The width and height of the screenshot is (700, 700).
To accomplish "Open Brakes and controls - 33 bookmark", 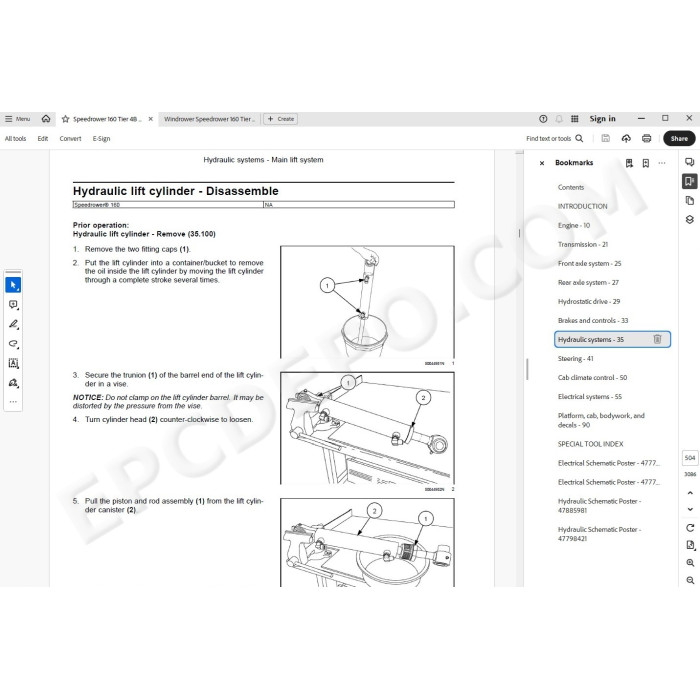I will [x=593, y=321].
